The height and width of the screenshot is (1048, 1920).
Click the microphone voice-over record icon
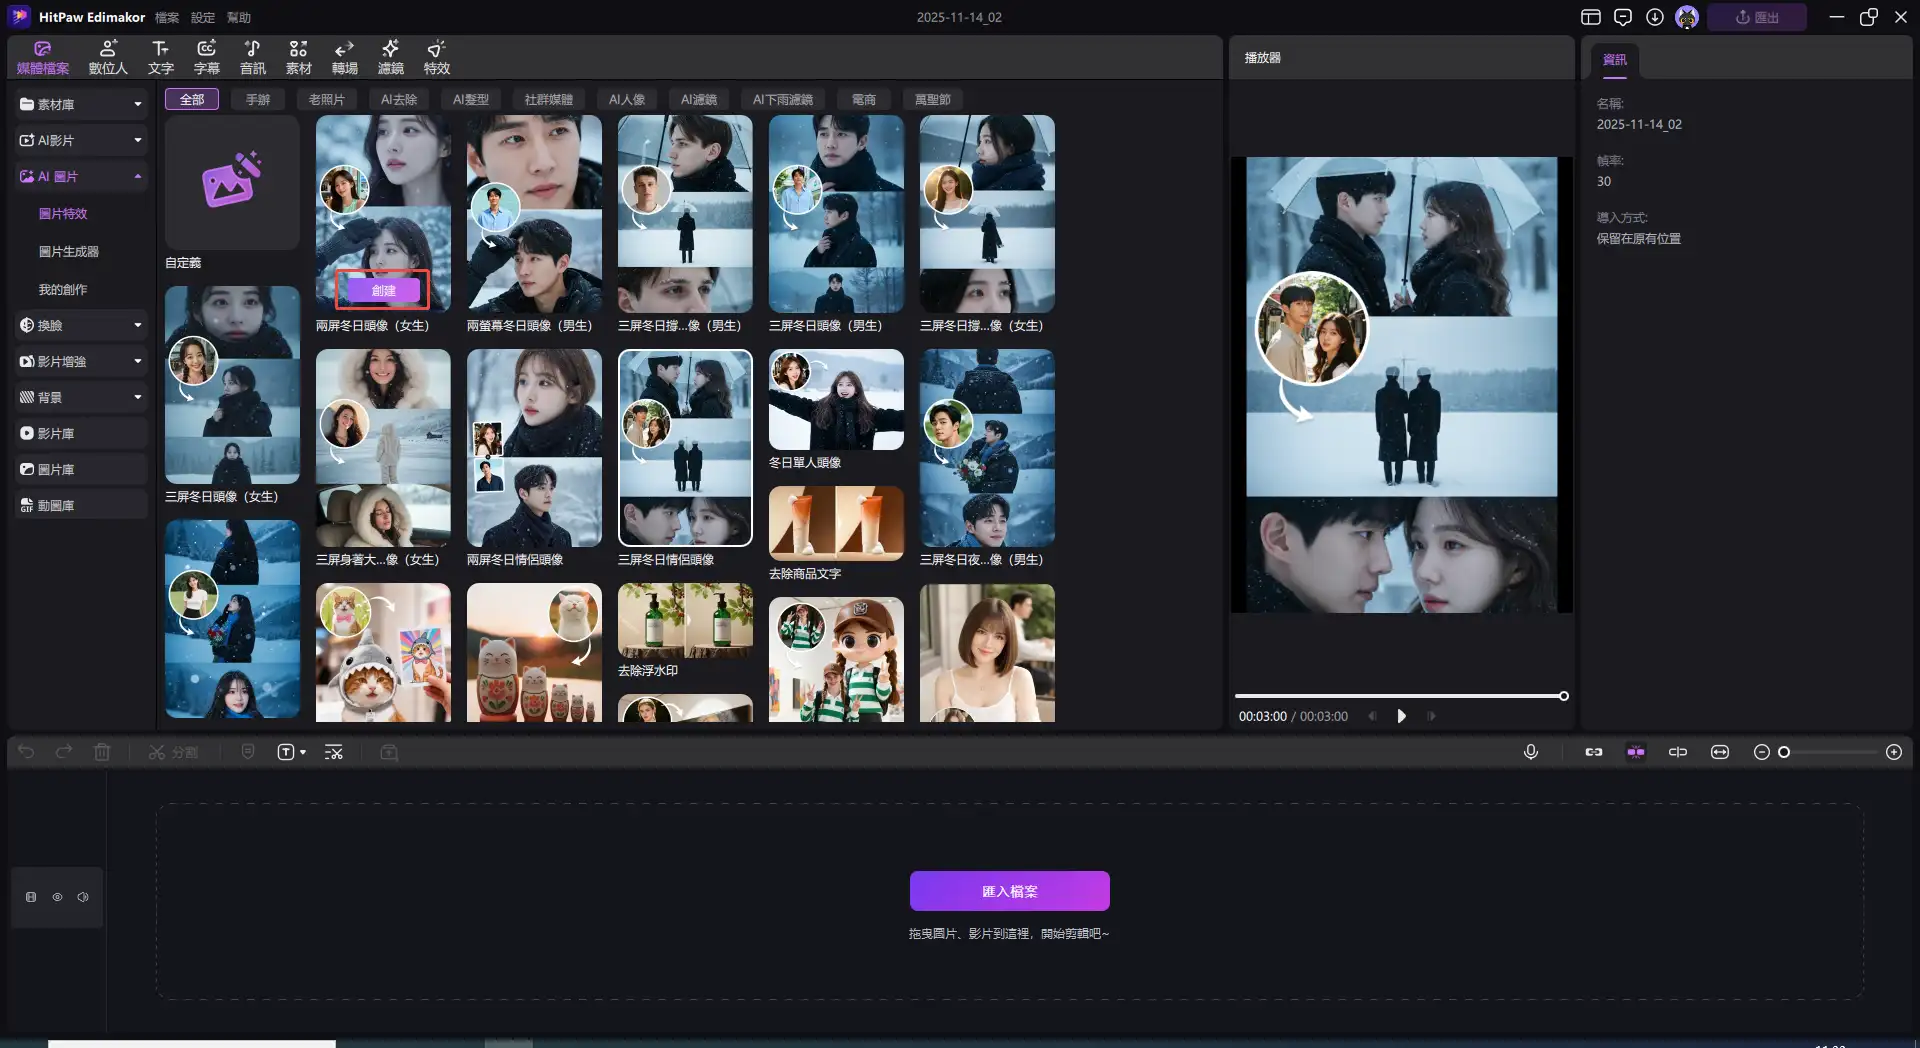tap(1531, 752)
